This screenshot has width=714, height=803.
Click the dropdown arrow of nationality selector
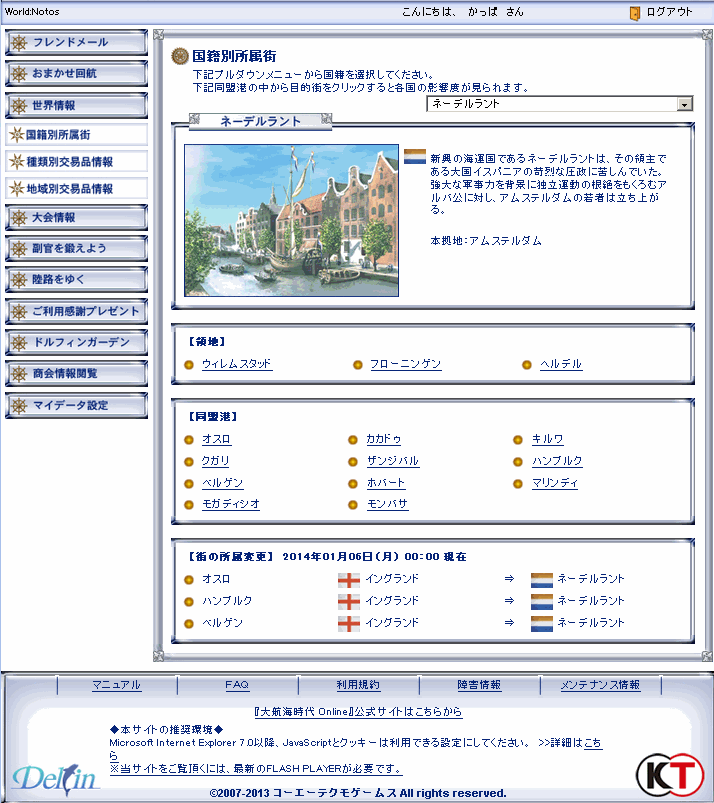[685, 104]
